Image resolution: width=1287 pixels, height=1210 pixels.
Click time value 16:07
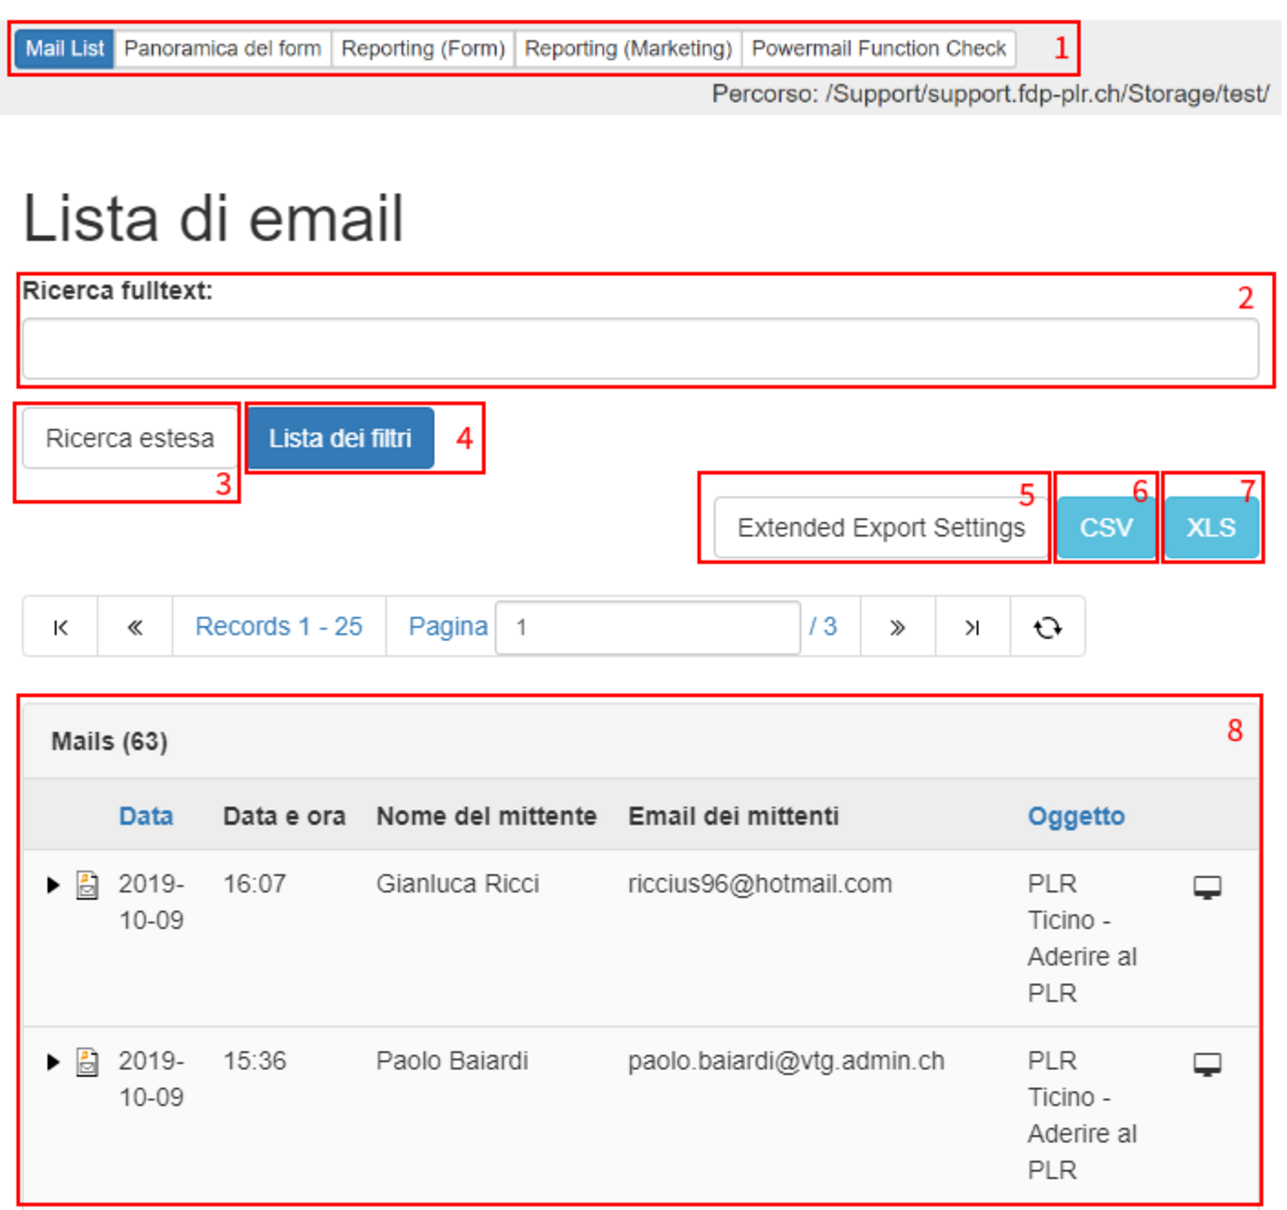254,884
